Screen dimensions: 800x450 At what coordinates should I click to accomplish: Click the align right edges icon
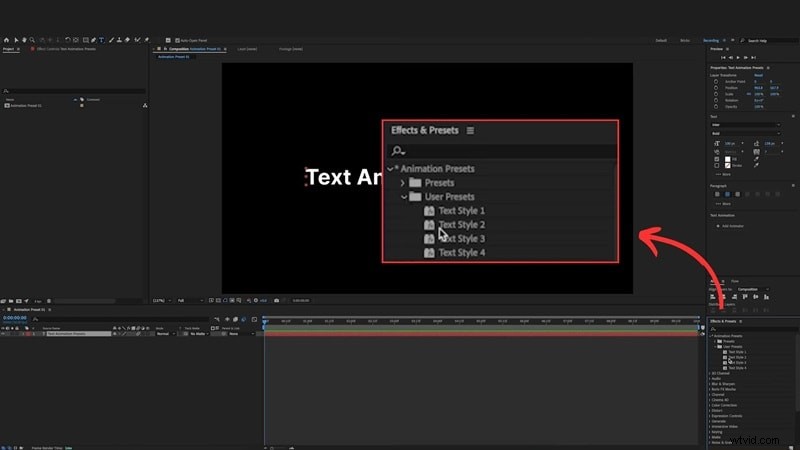tap(734, 296)
